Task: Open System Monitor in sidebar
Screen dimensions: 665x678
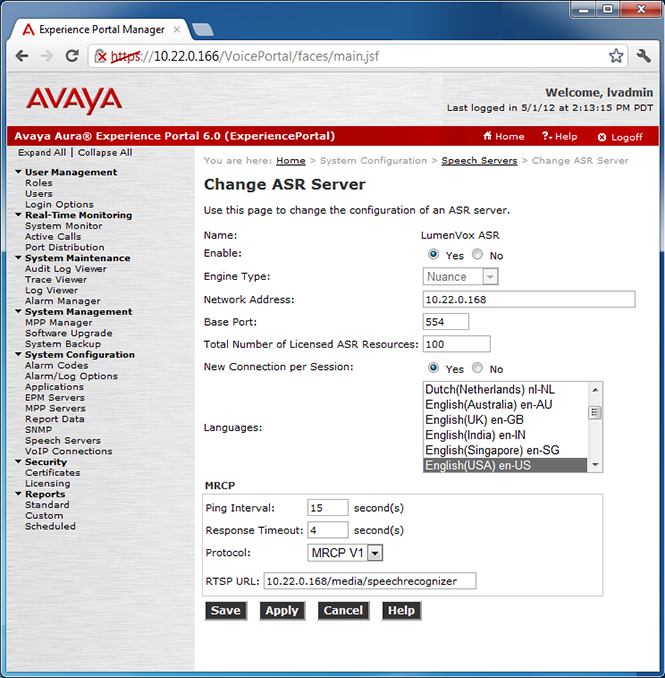Action: [64, 226]
